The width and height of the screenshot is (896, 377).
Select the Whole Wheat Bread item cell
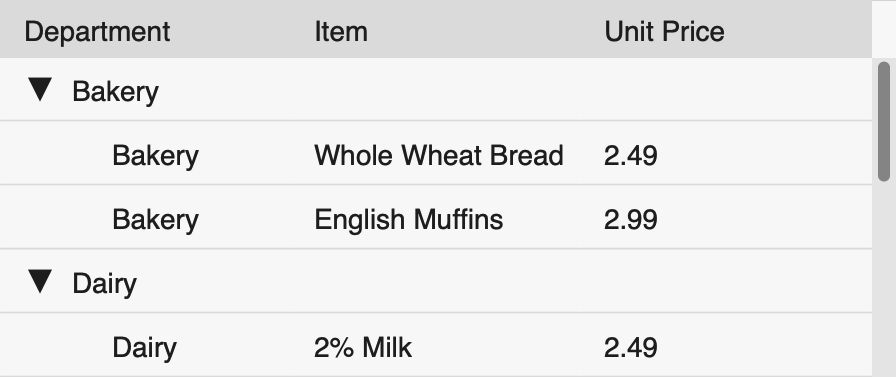click(x=439, y=155)
